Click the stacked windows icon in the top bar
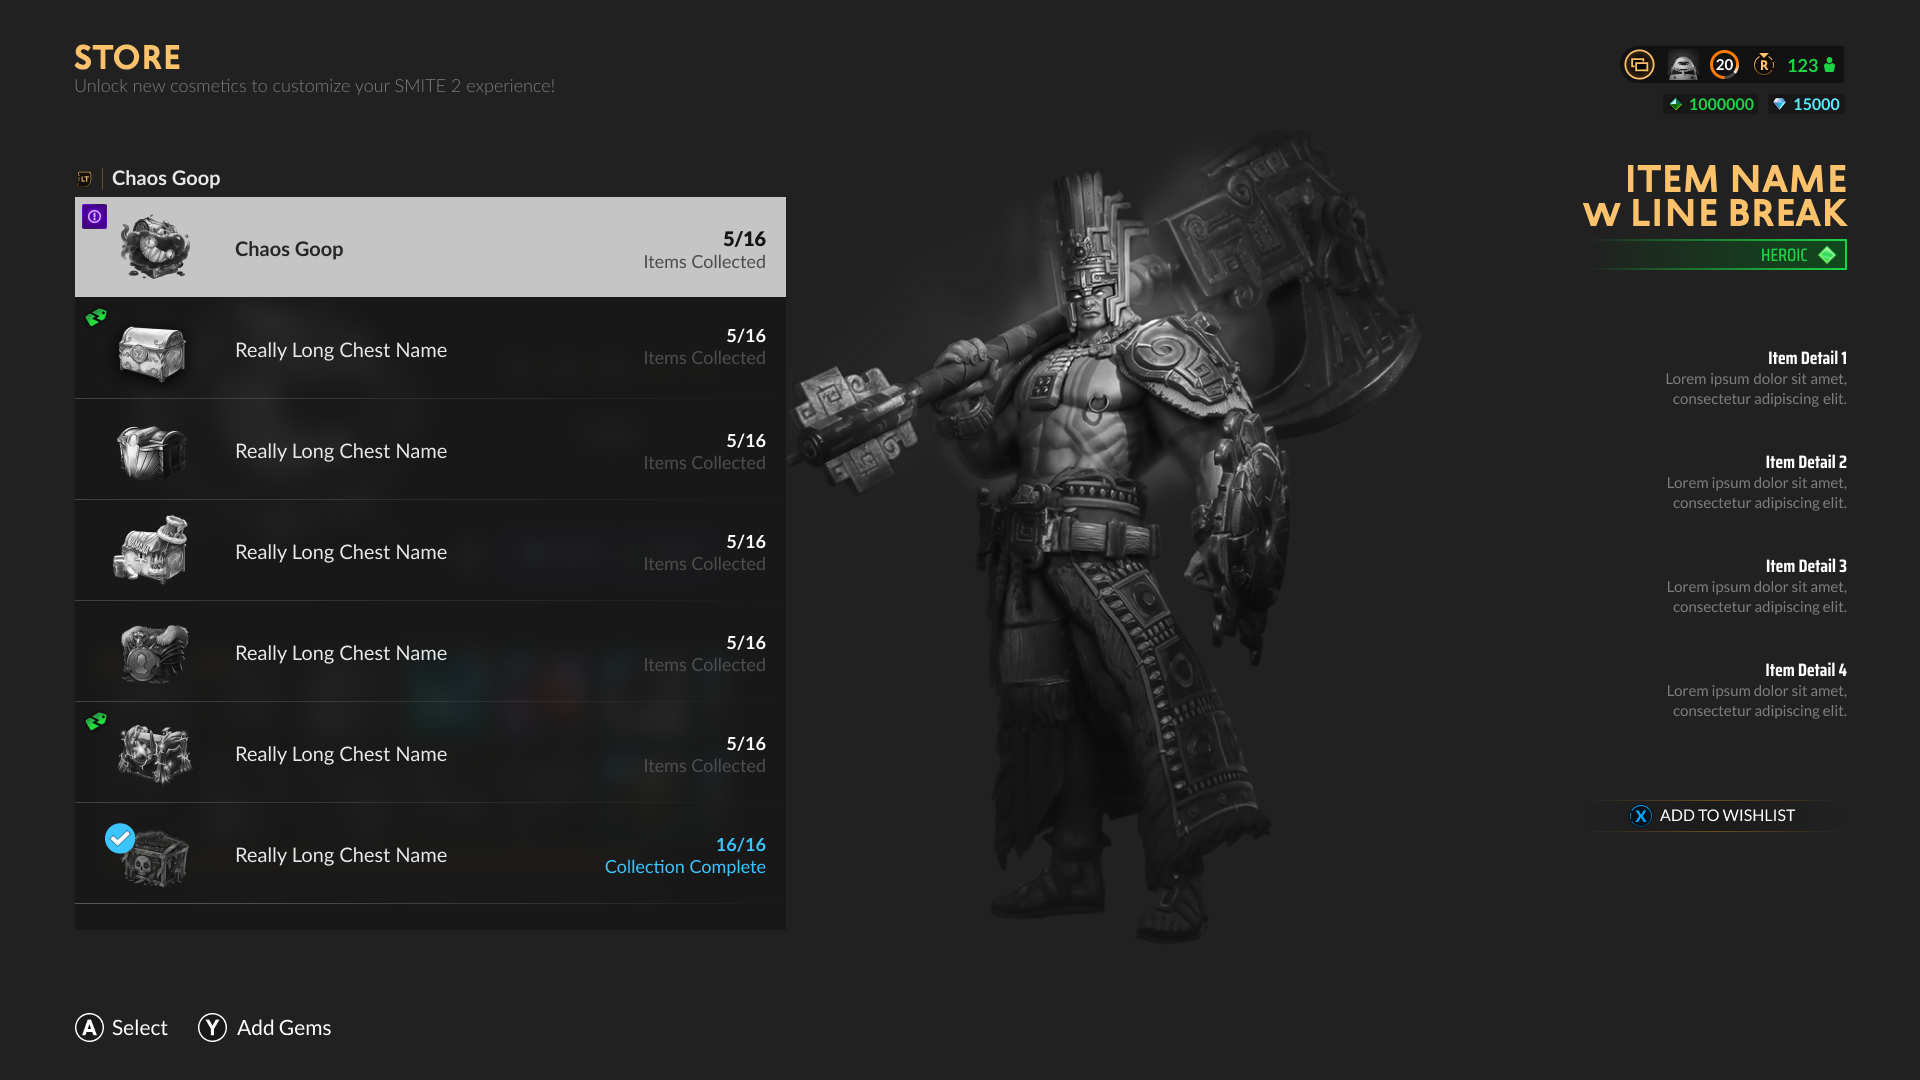The image size is (1920, 1080). coord(1639,65)
